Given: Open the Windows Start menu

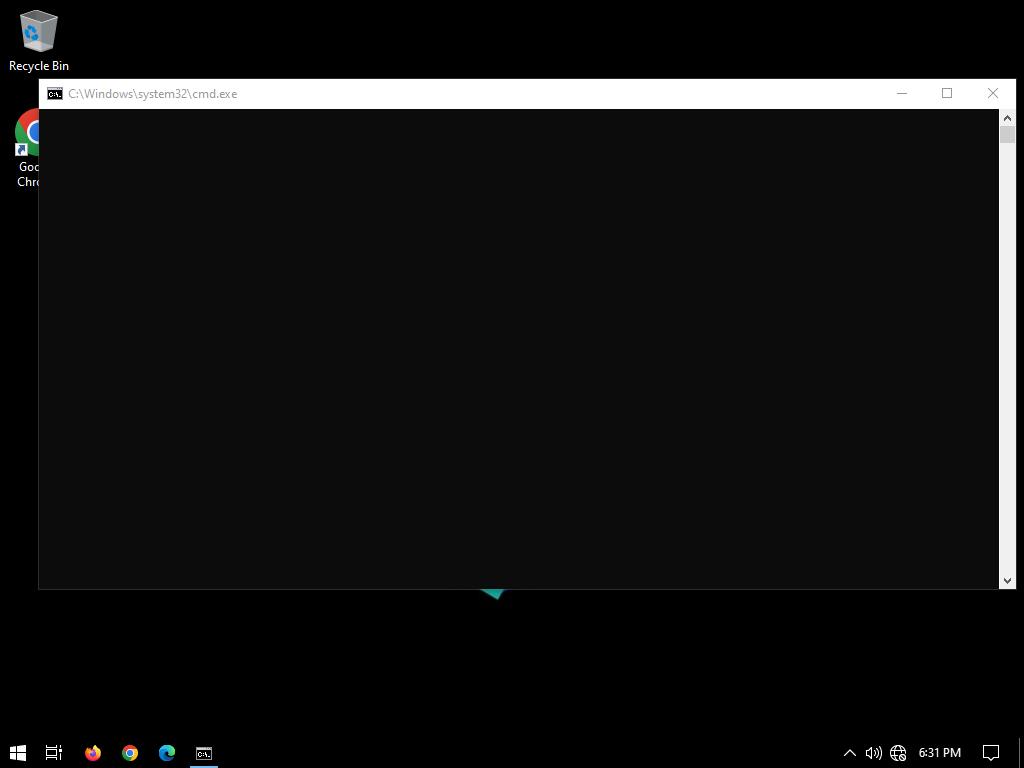Looking at the screenshot, I should pos(17,752).
